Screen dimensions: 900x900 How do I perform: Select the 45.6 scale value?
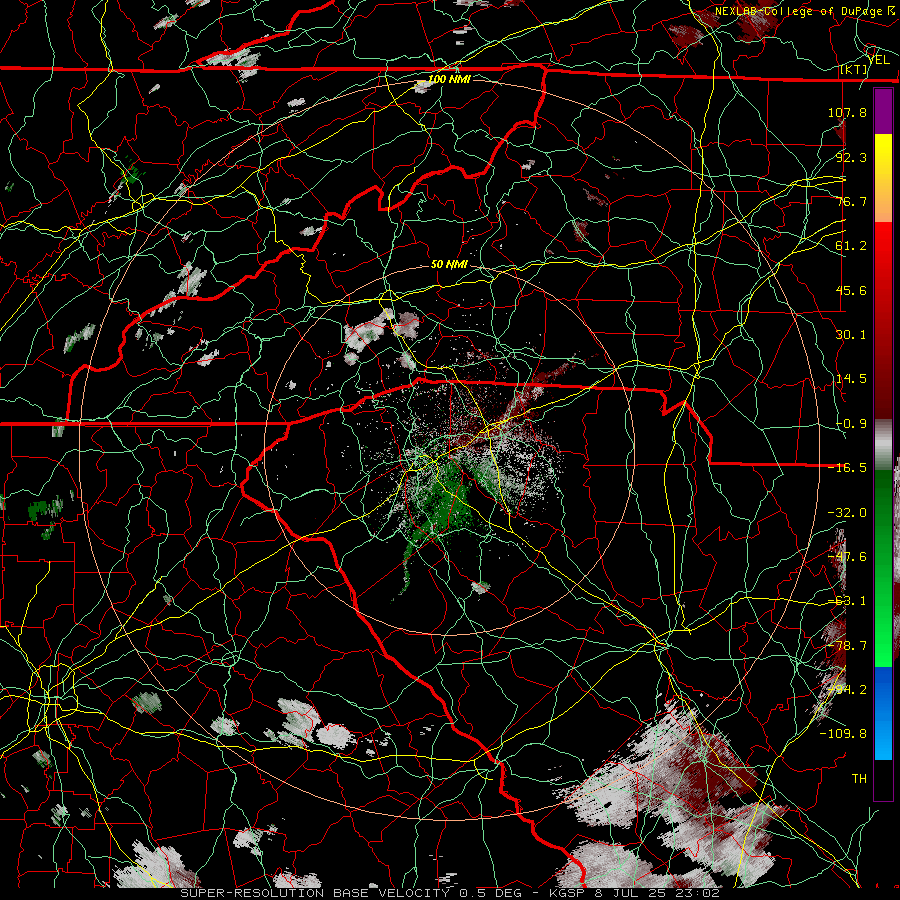pos(851,290)
